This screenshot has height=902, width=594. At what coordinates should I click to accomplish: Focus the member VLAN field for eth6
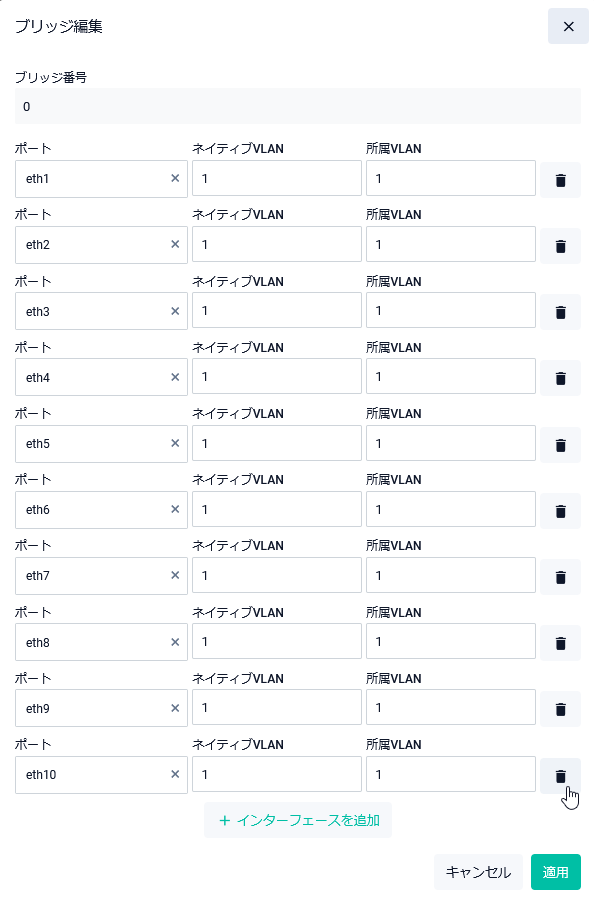pyautogui.click(x=451, y=509)
